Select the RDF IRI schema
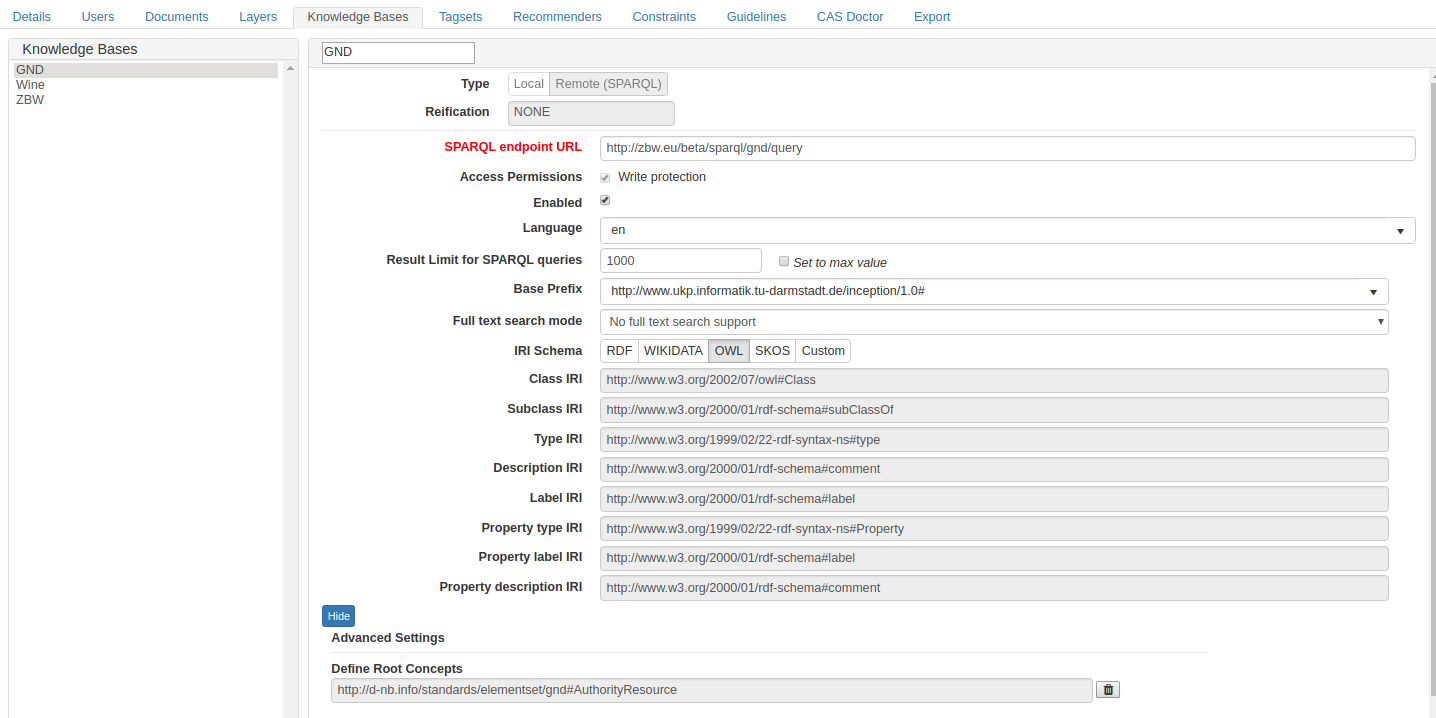This screenshot has width=1436, height=718. coord(619,350)
